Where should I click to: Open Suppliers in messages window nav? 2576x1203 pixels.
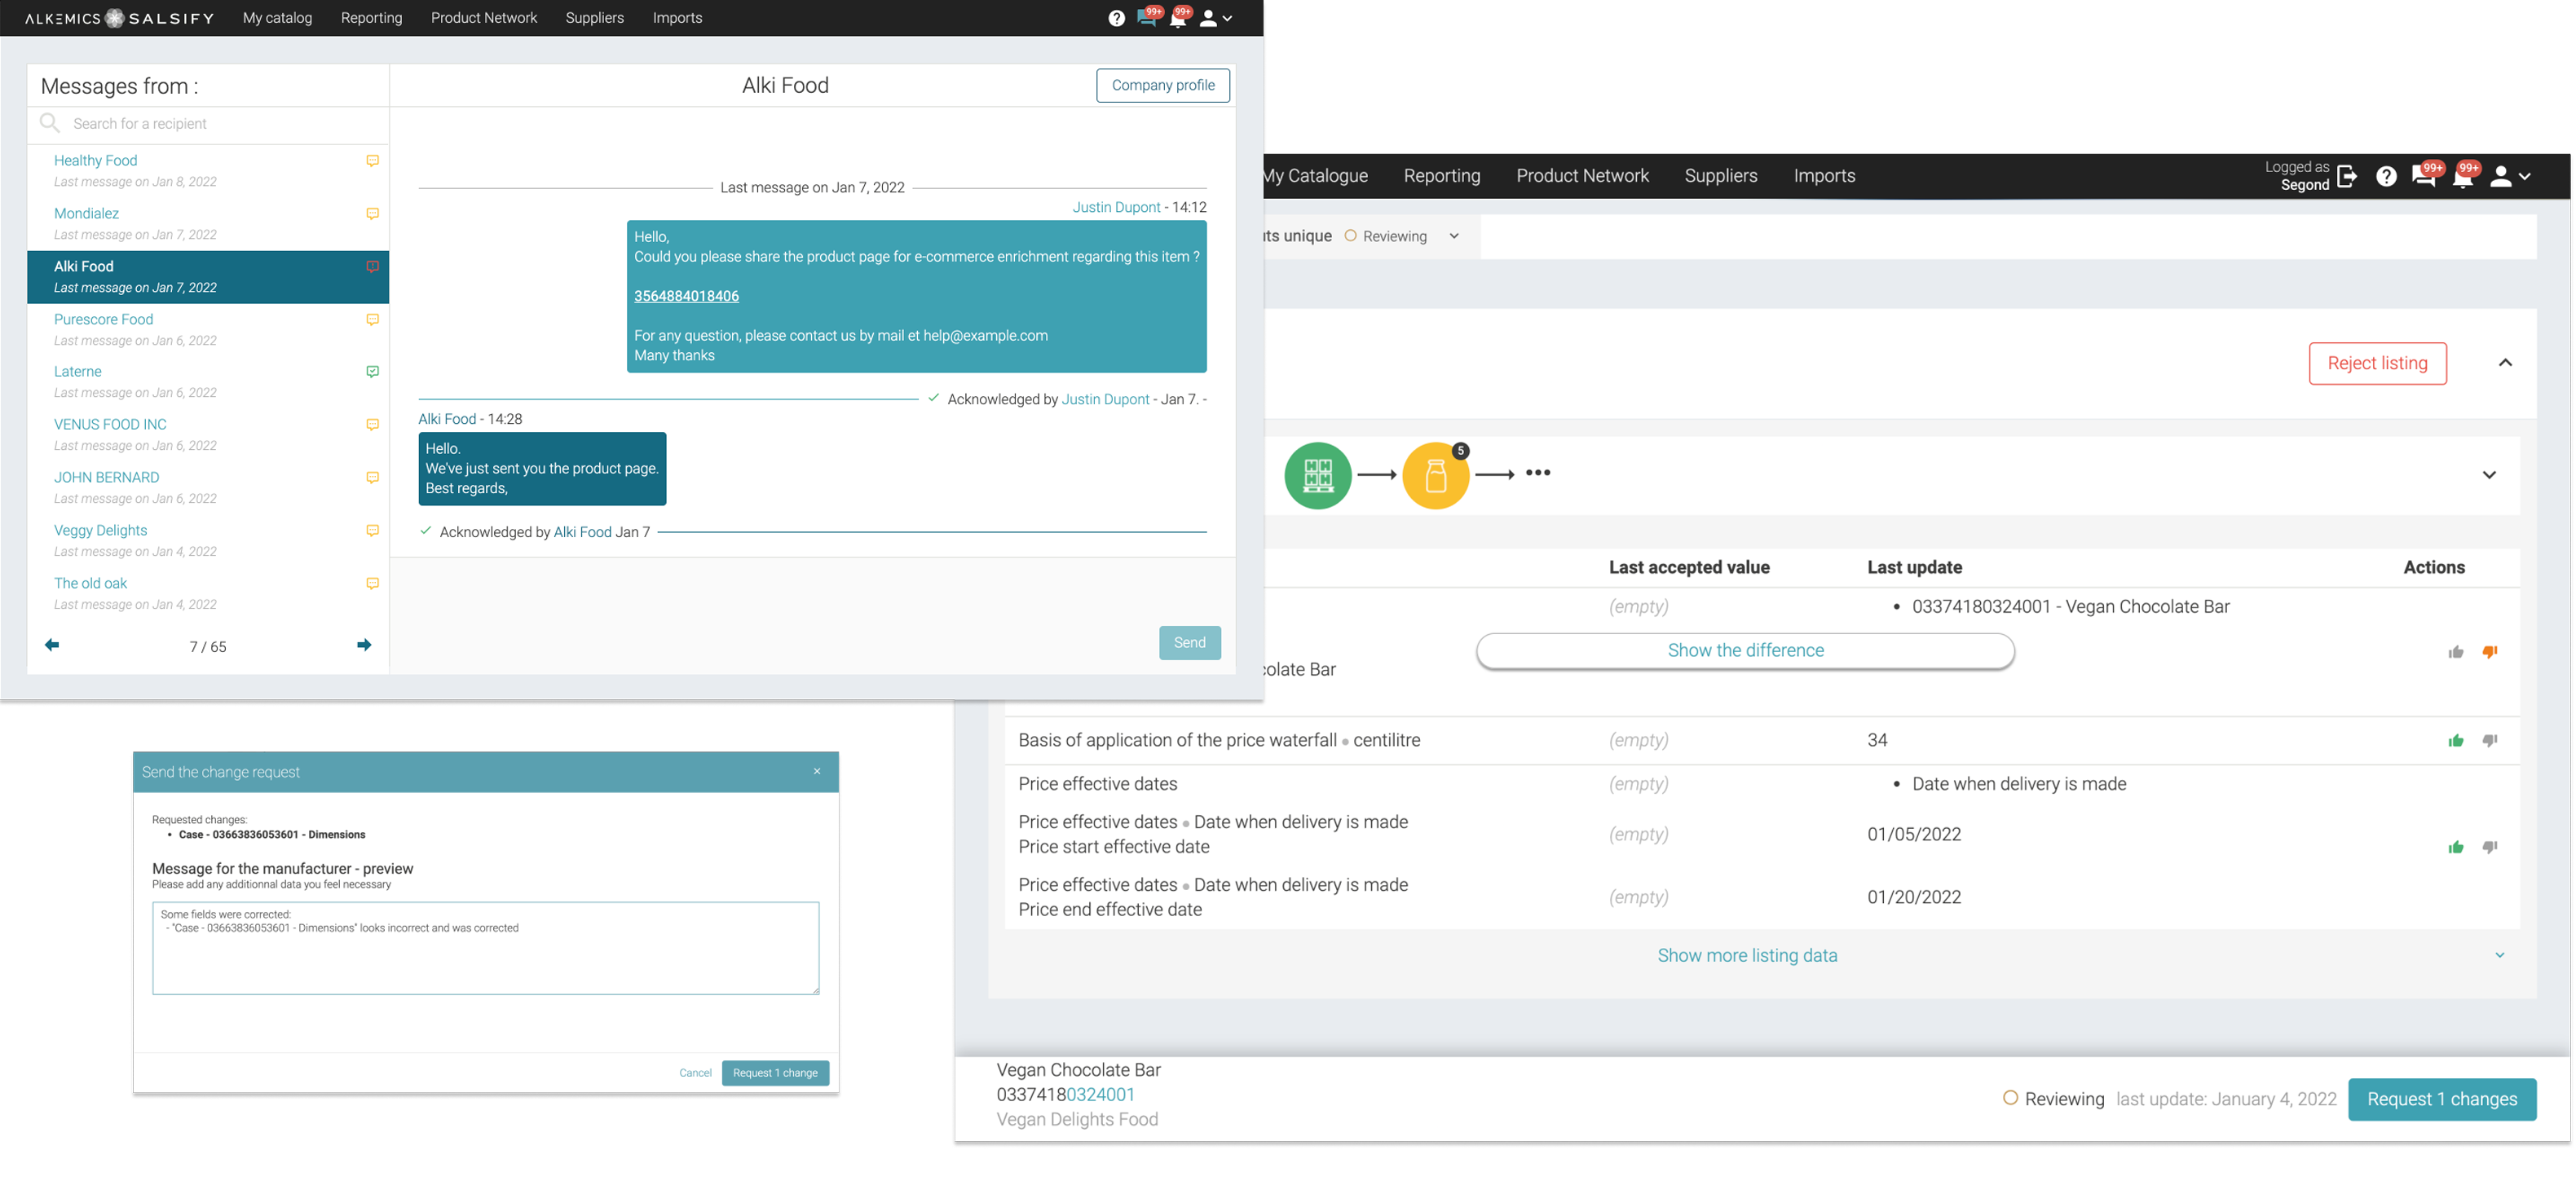pos(594,18)
